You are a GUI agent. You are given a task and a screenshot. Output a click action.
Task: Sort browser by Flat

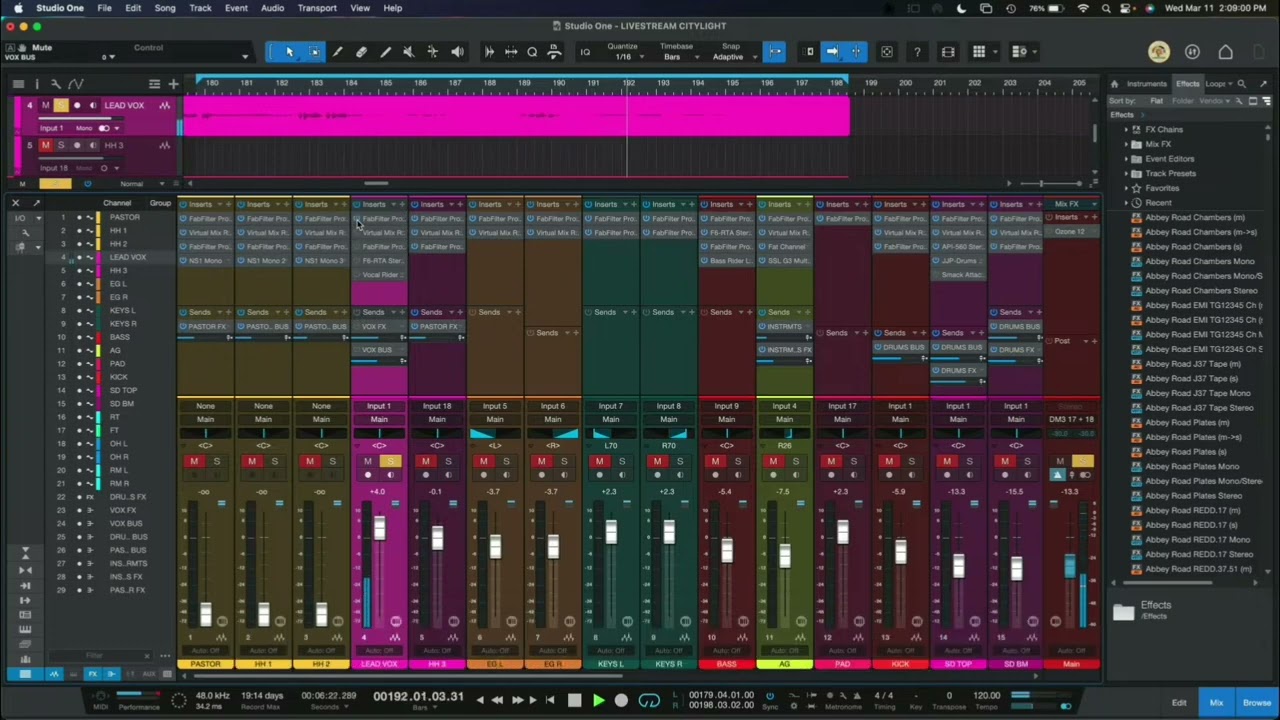pyautogui.click(x=1157, y=101)
